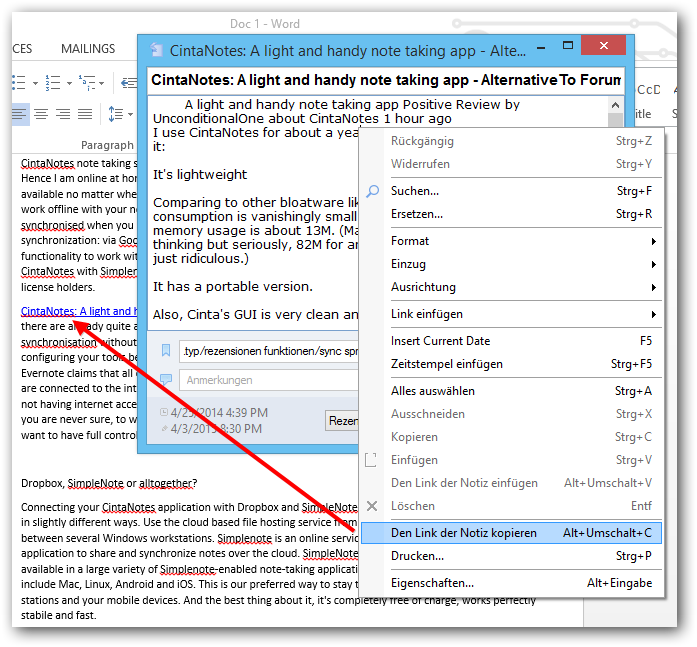The image size is (697, 647).
Task: Open the Numbering dropdown arrow
Action: pyautogui.click(x=69, y=83)
